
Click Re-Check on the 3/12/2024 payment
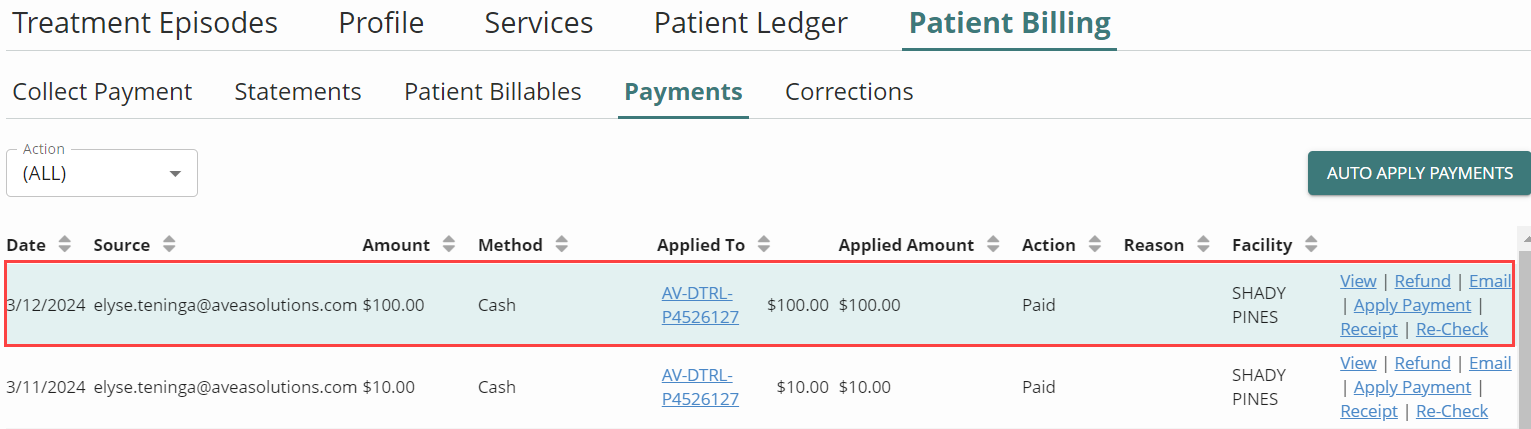tap(1452, 329)
